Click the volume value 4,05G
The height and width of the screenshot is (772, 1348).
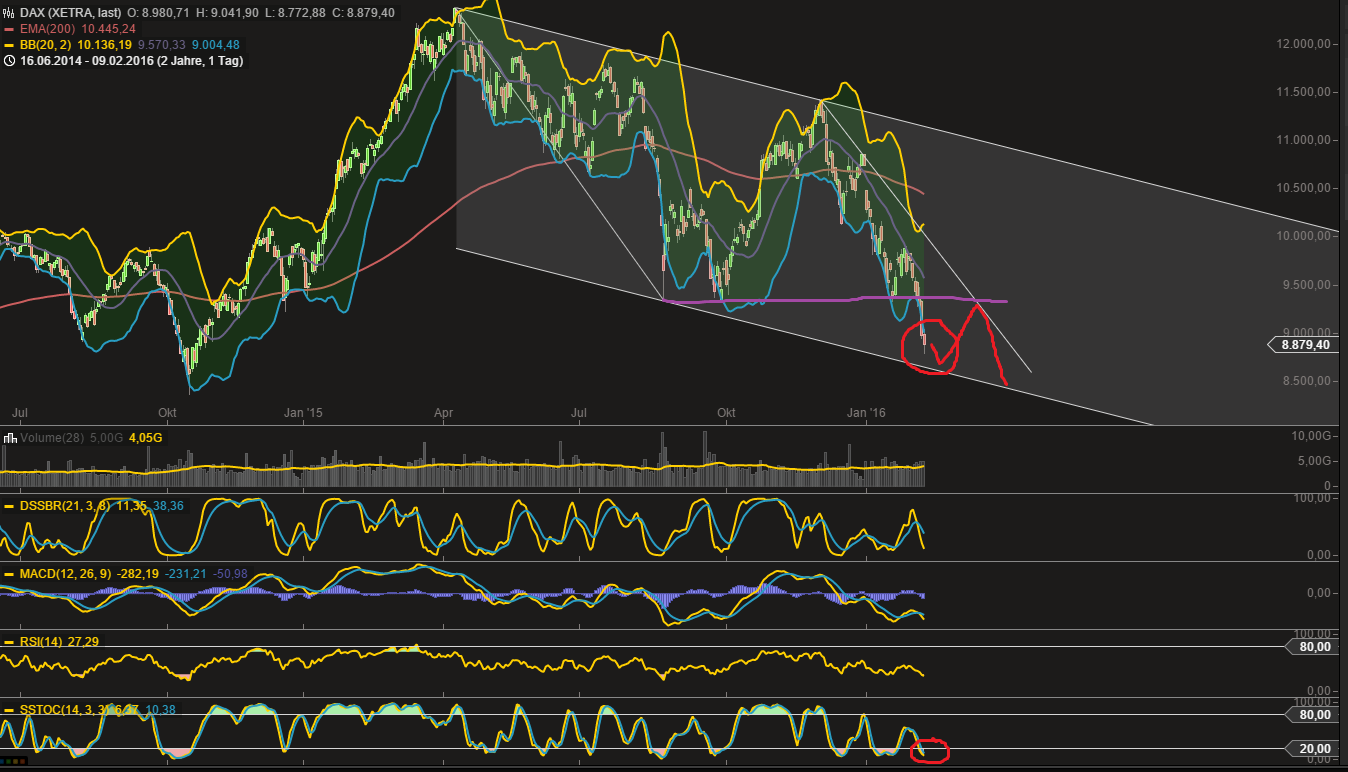click(x=145, y=437)
